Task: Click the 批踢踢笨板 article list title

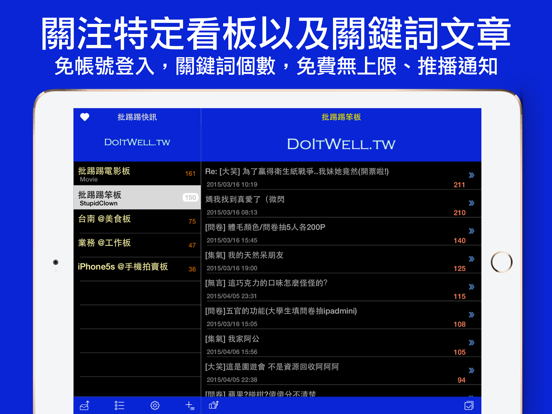Action: (341, 117)
